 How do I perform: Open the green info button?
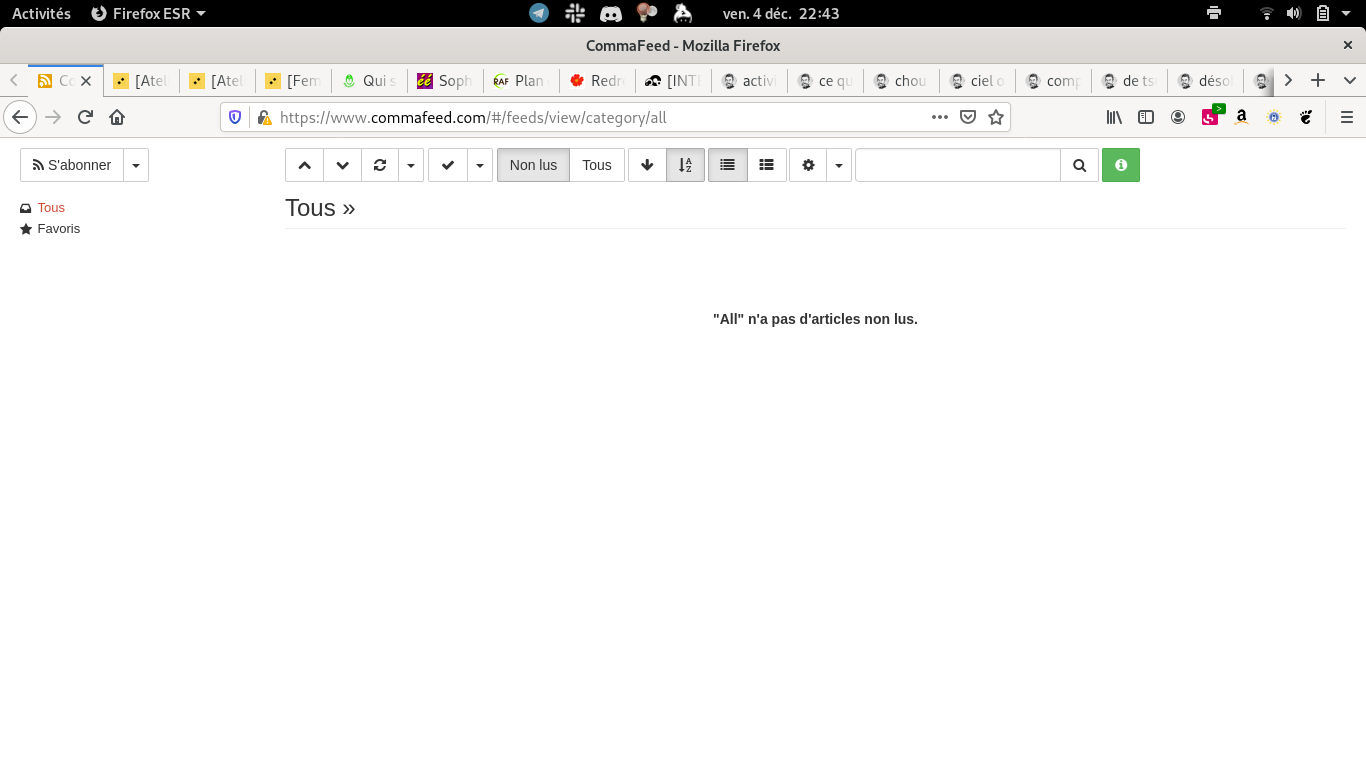click(1121, 165)
